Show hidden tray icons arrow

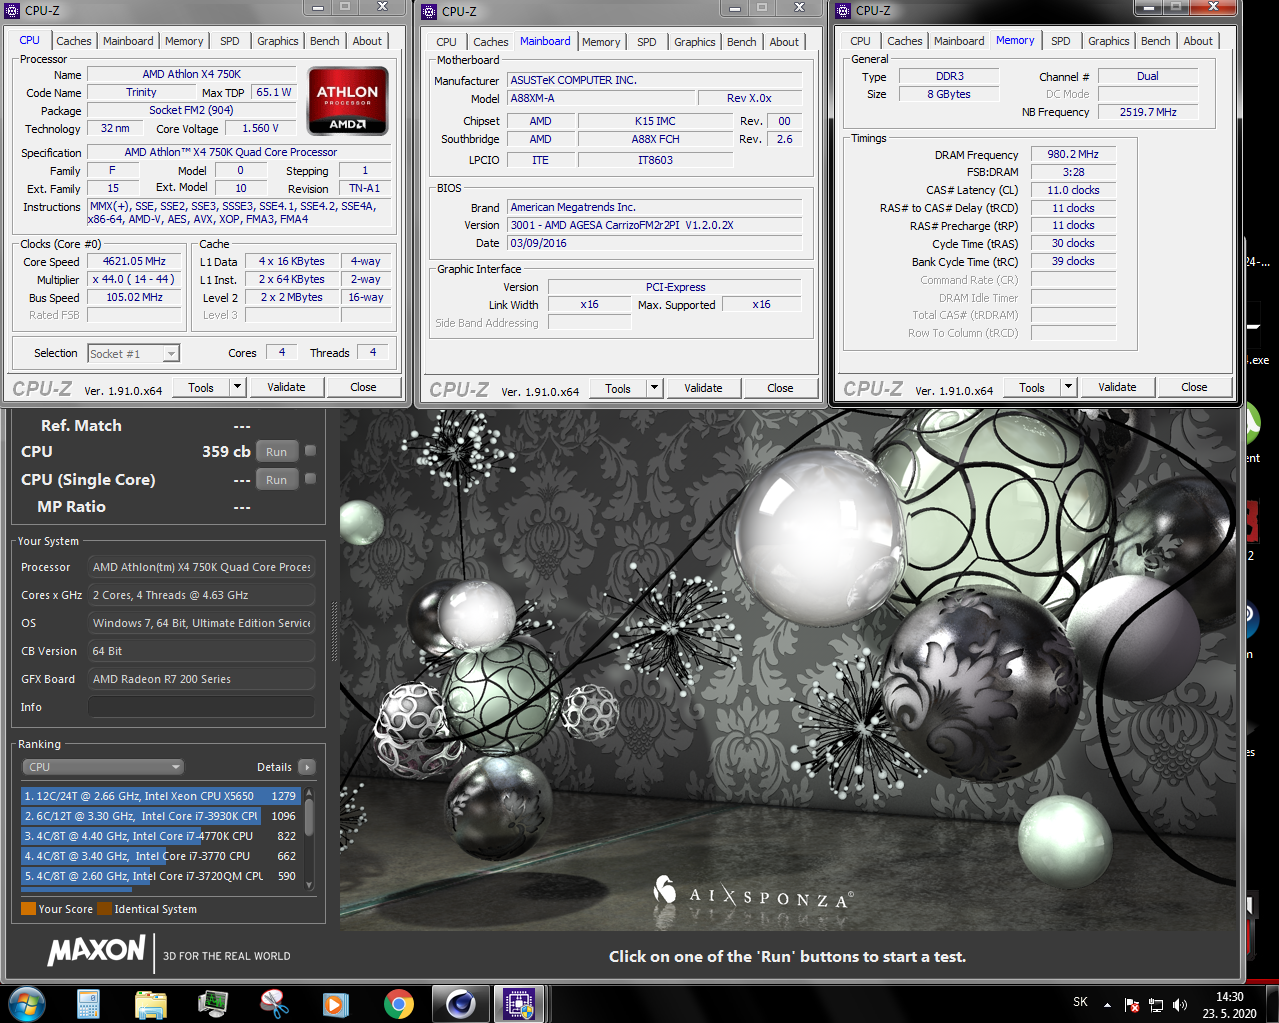(1107, 1005)
